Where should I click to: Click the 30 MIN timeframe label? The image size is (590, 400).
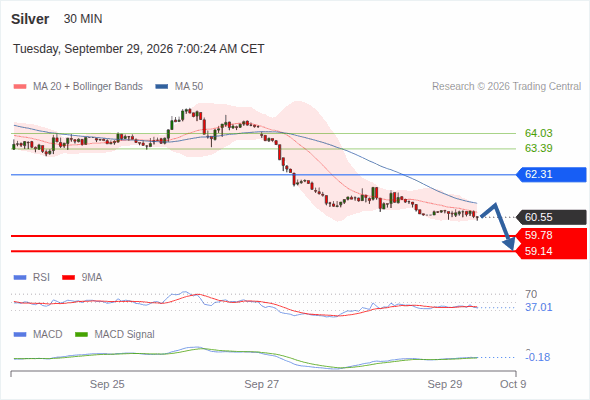83,19
